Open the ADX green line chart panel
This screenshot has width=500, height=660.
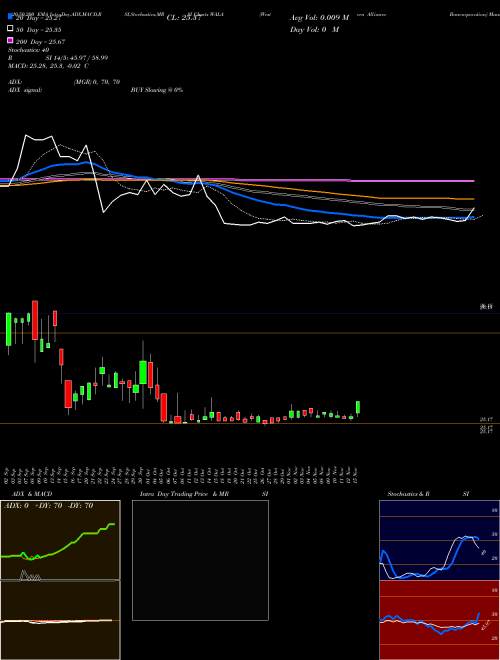point(60,540)
